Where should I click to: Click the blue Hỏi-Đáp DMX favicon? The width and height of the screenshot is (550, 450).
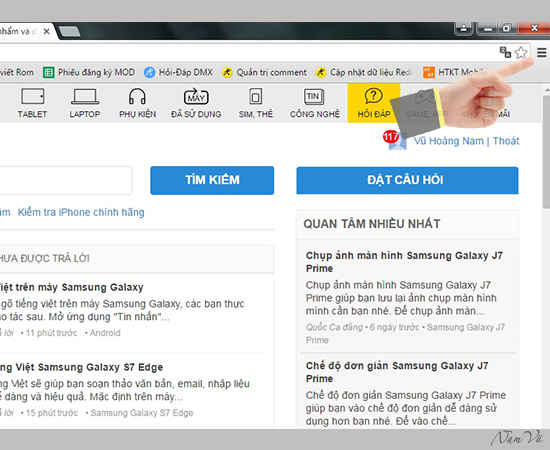click(149, 73)
